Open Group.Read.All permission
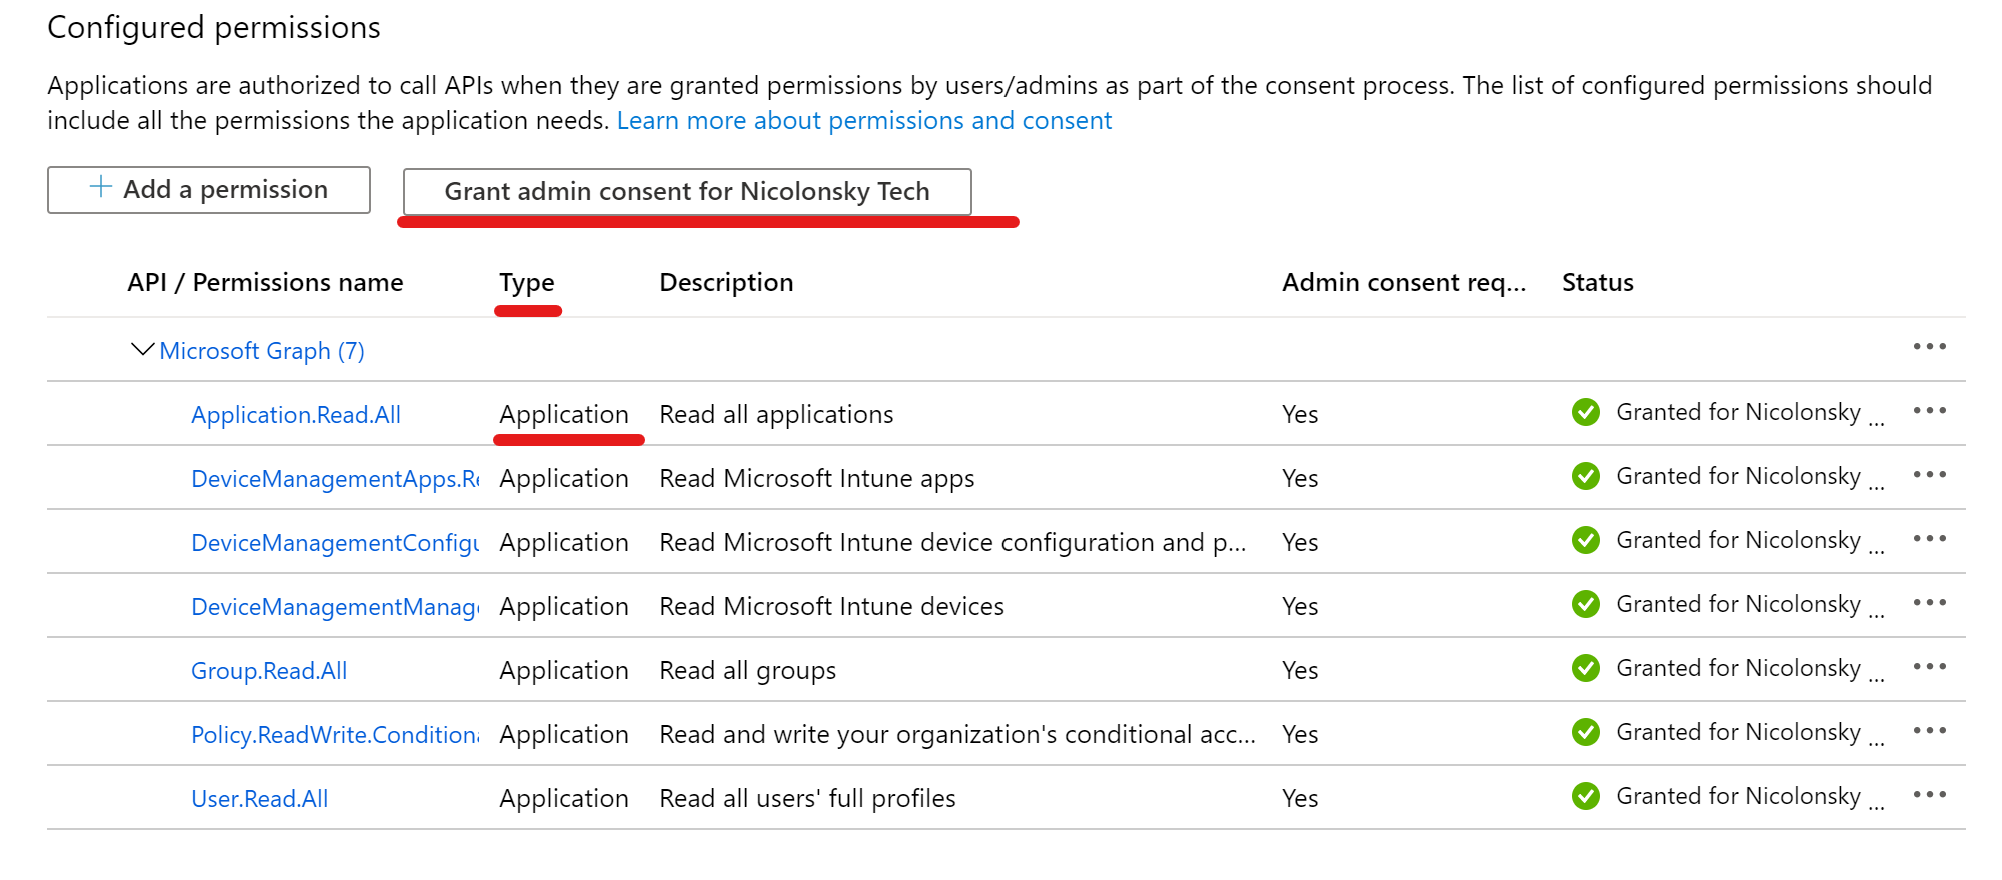Screen dimensions: 2002x880 [269, 671]
